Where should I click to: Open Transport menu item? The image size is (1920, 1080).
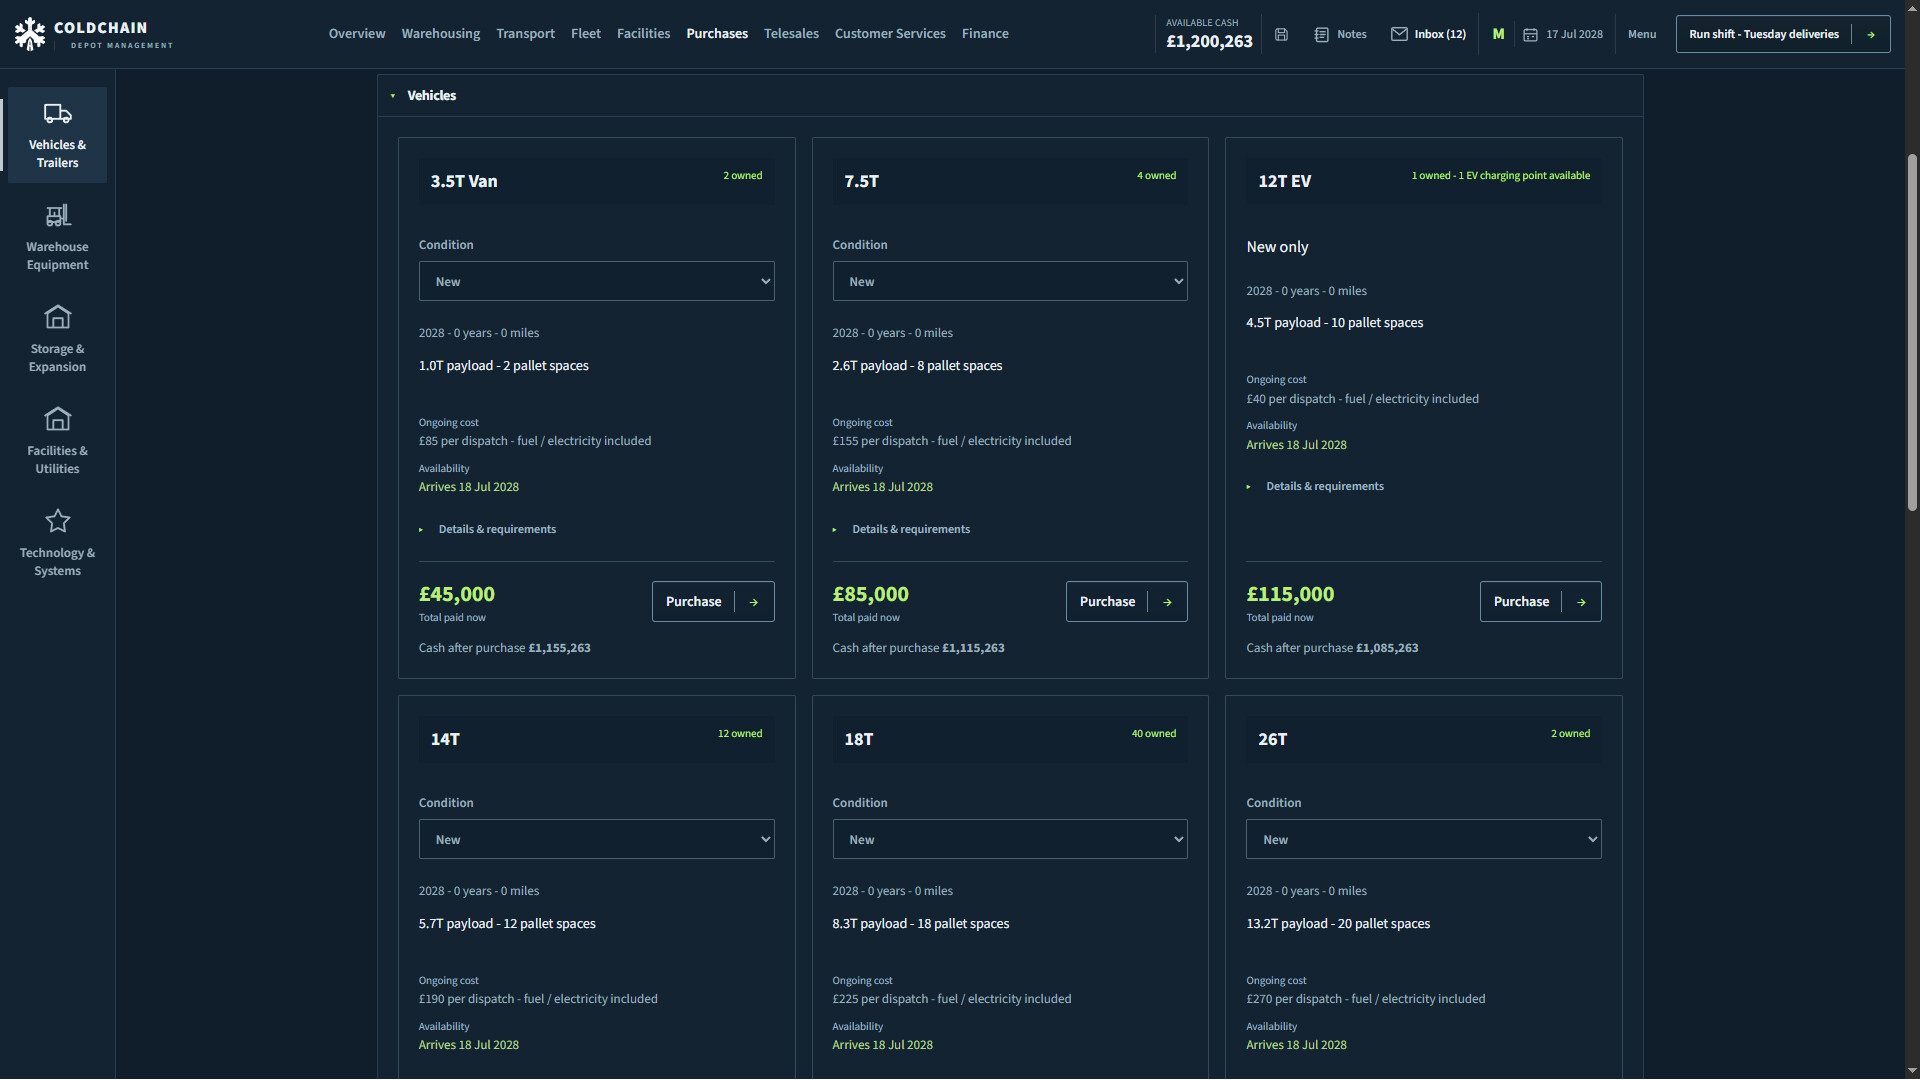click(525, 33)
